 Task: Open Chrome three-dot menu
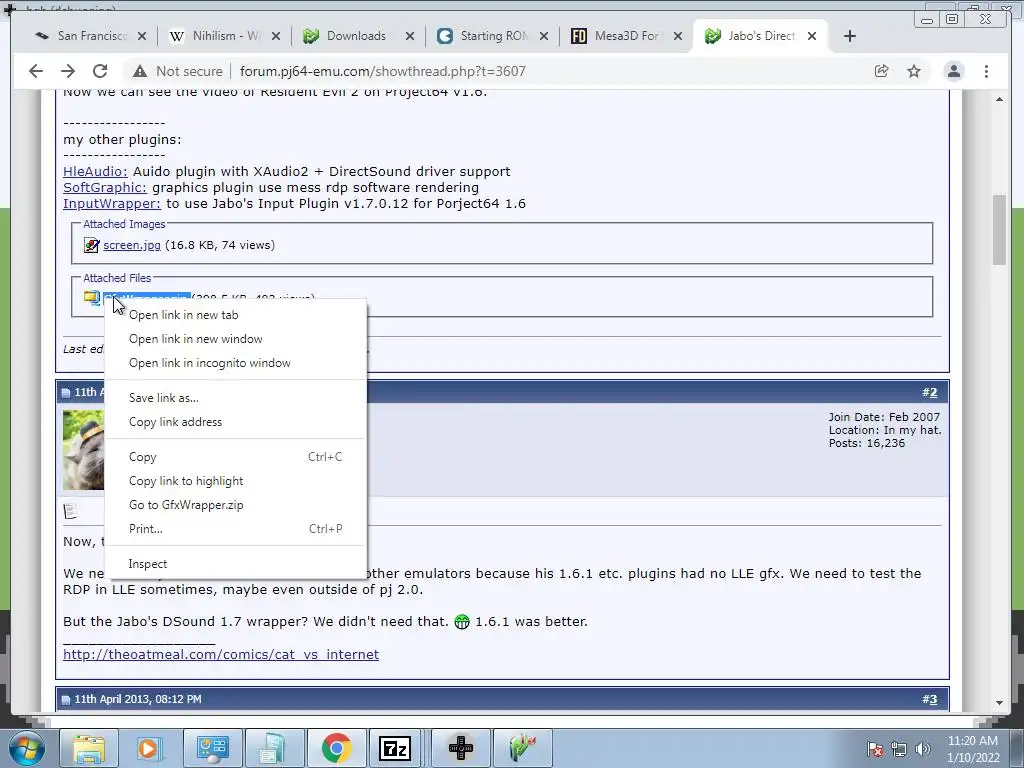point(986,71)
